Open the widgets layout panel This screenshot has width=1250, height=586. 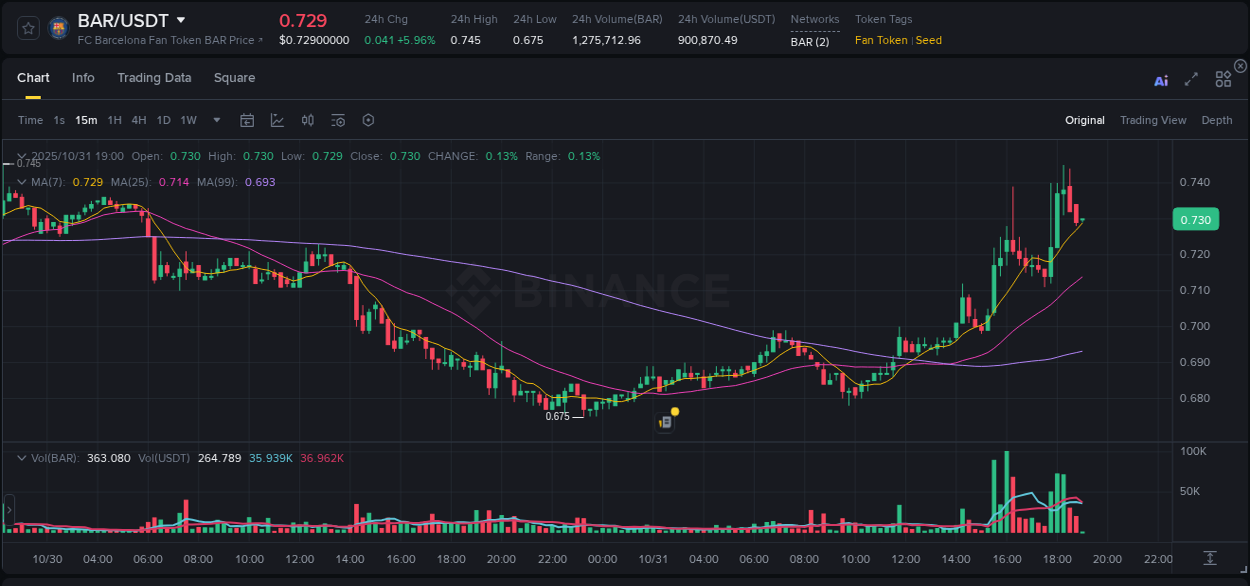click(x=1223, y=79)
